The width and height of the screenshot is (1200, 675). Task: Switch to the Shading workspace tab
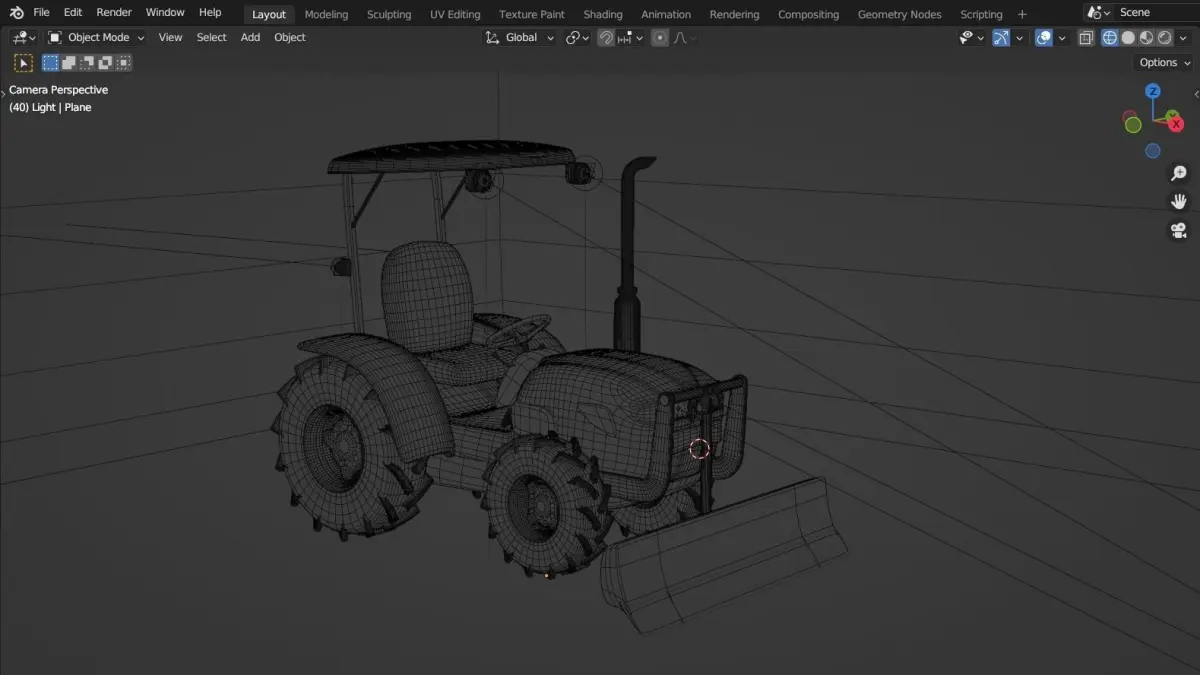603,14
